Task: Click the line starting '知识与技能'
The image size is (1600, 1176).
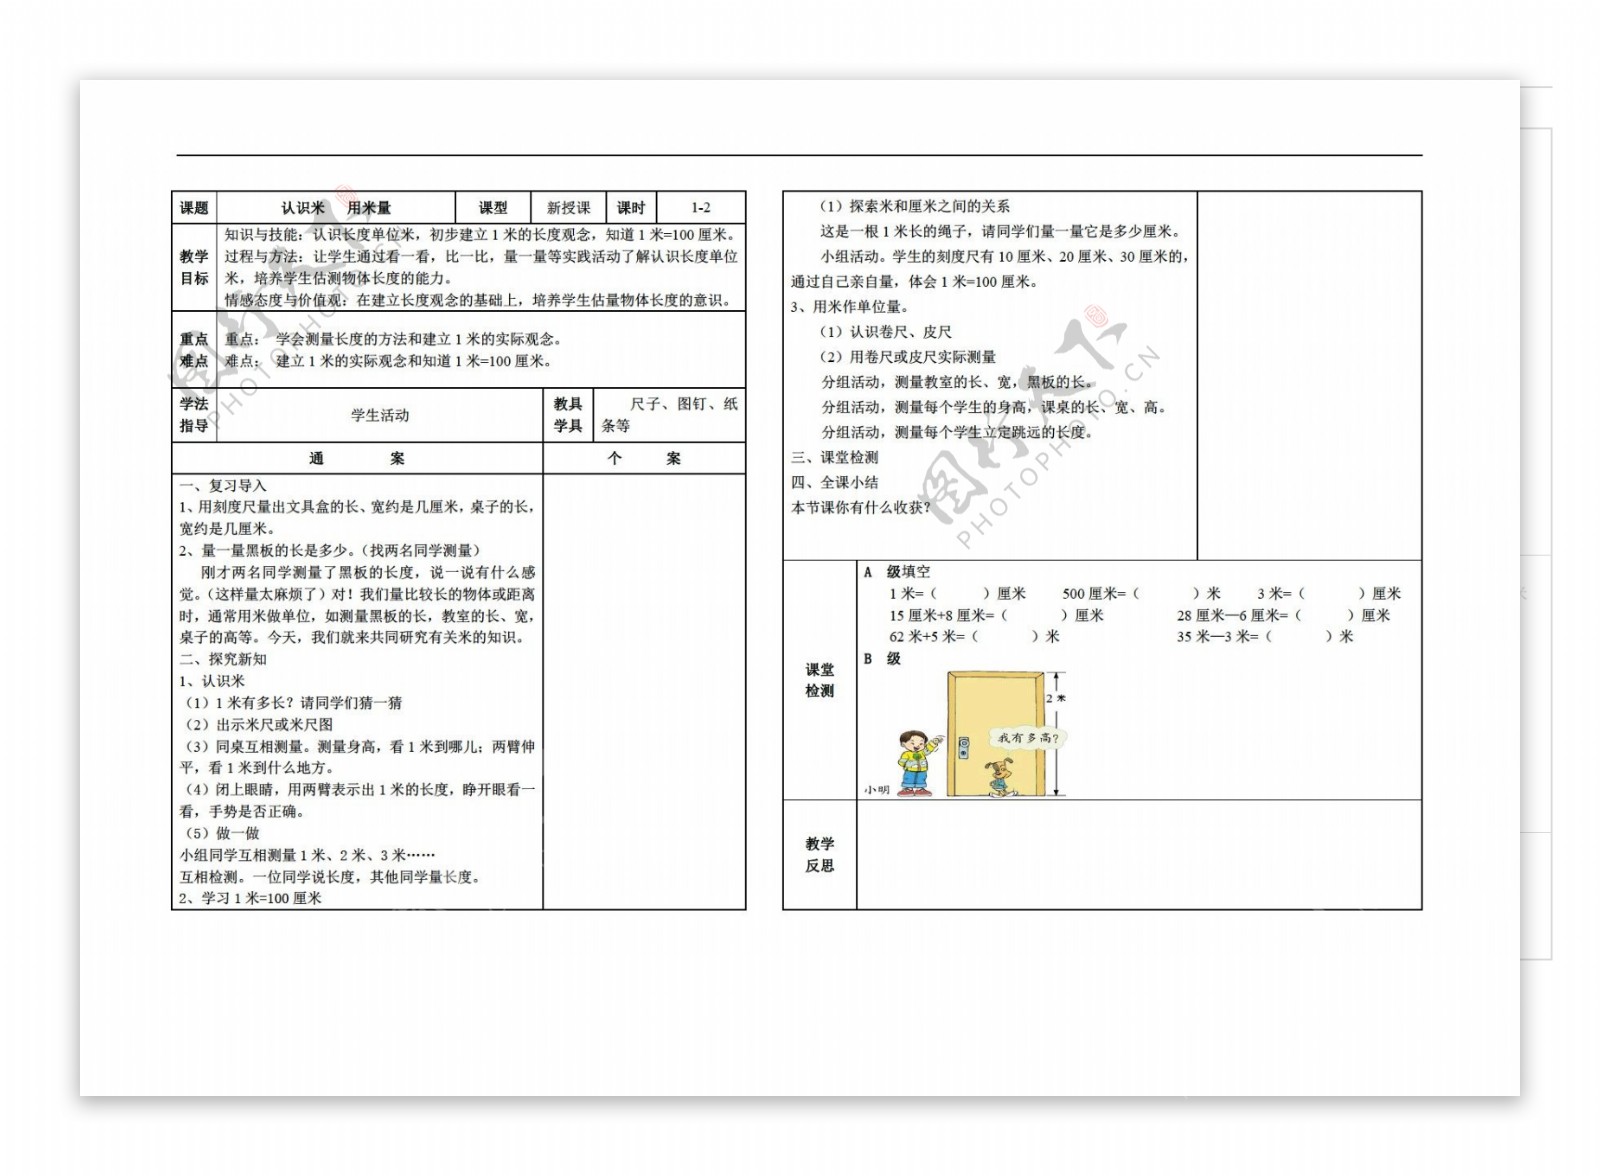Action: (480, 235)
